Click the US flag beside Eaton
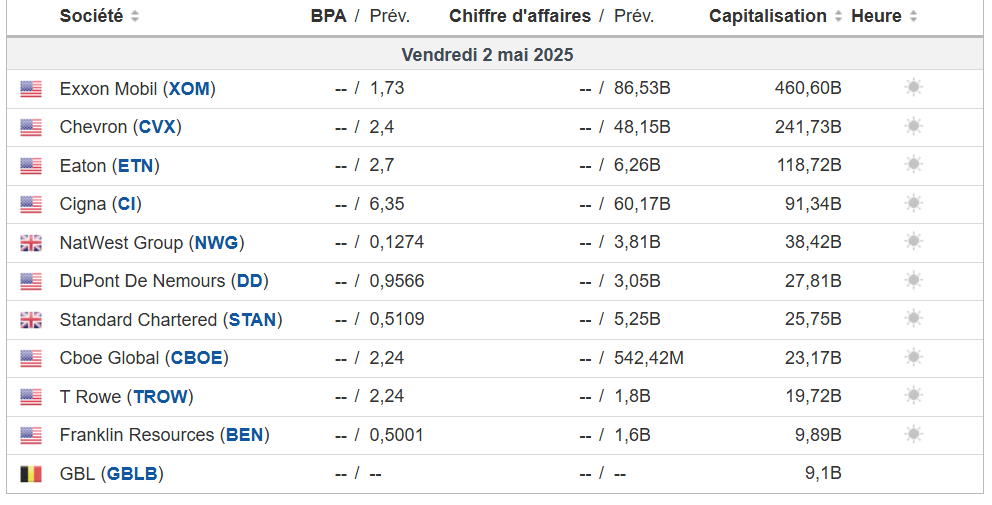Screen dimensions: 992x505 point(31,166)
